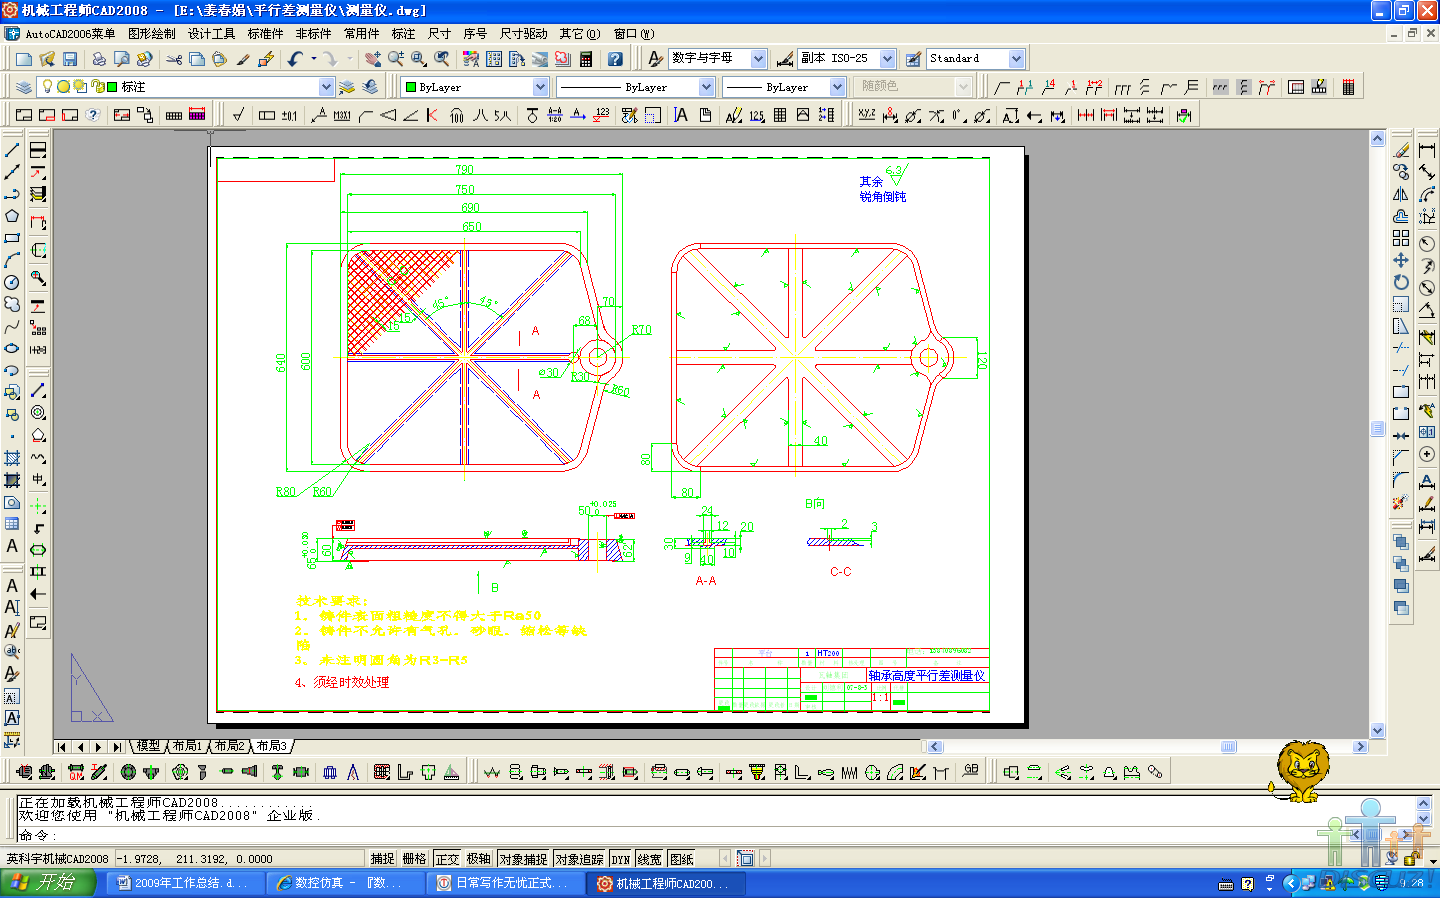Toggle 对象捕捉 object snap
The width and height of the screenshot is (1440, 898).
click(523, 859)
